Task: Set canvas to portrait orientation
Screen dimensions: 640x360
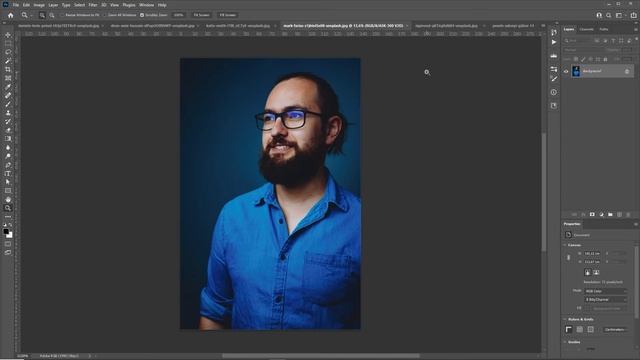Action: click(588, 272)
